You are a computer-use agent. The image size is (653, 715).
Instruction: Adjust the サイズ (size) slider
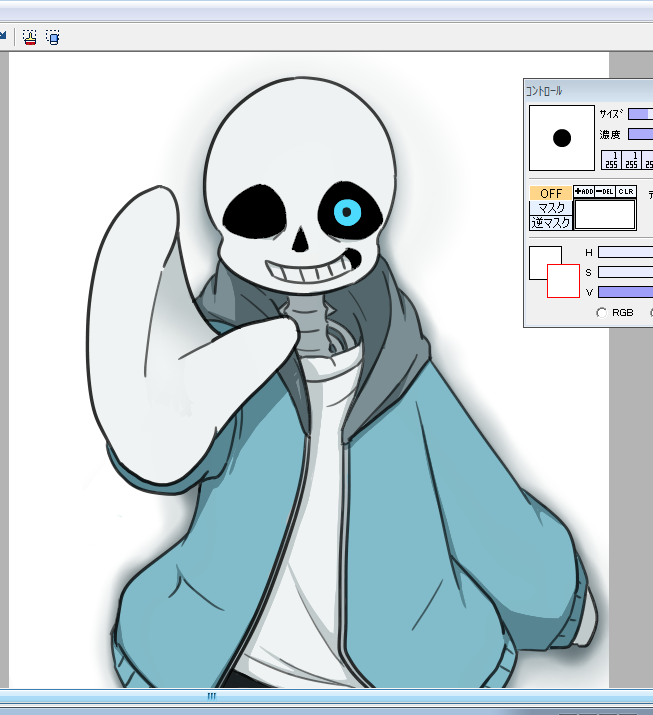[x=640, y=114]
